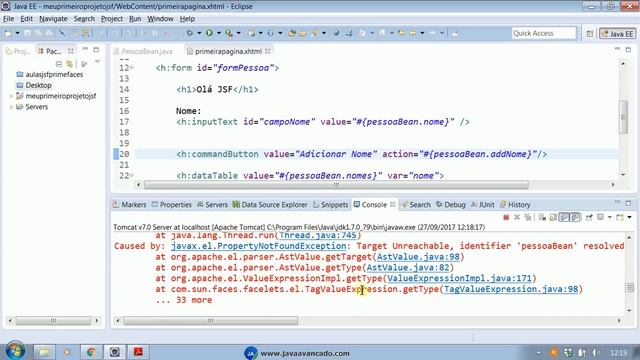Select the aulasjsfprimefaces project
The height and width of the screenshot is (360, 640).
tap(49, 74)
